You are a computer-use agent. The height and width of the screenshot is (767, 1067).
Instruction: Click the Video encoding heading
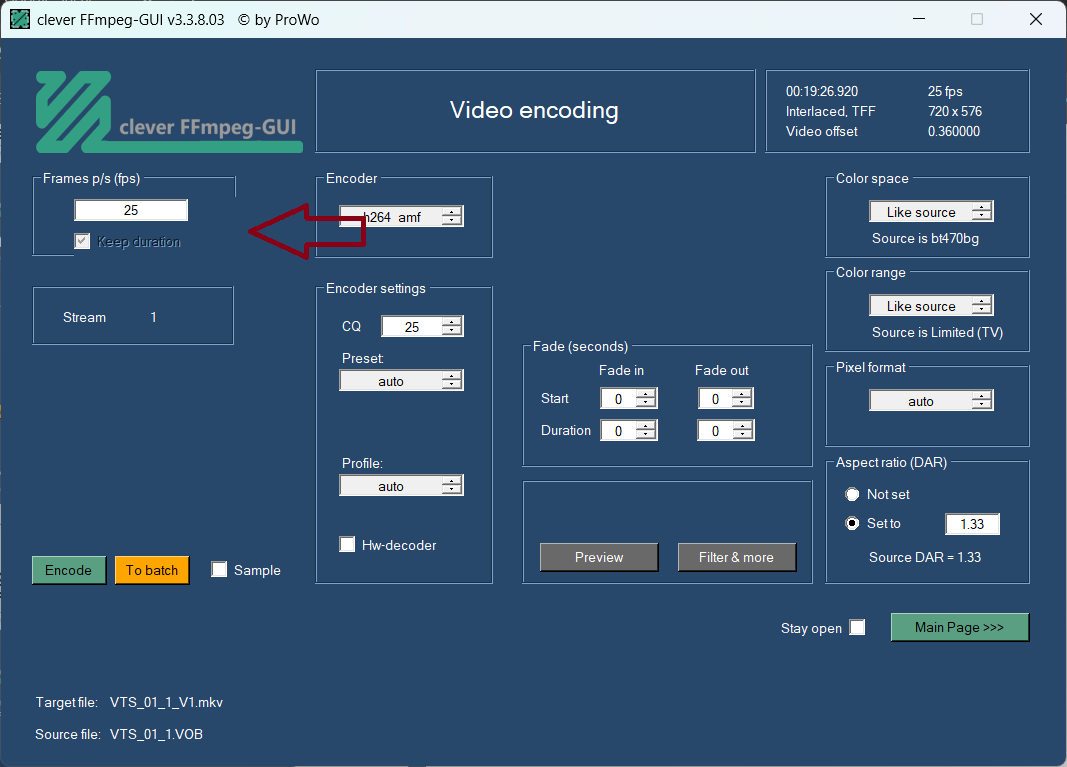coord(534,110)
